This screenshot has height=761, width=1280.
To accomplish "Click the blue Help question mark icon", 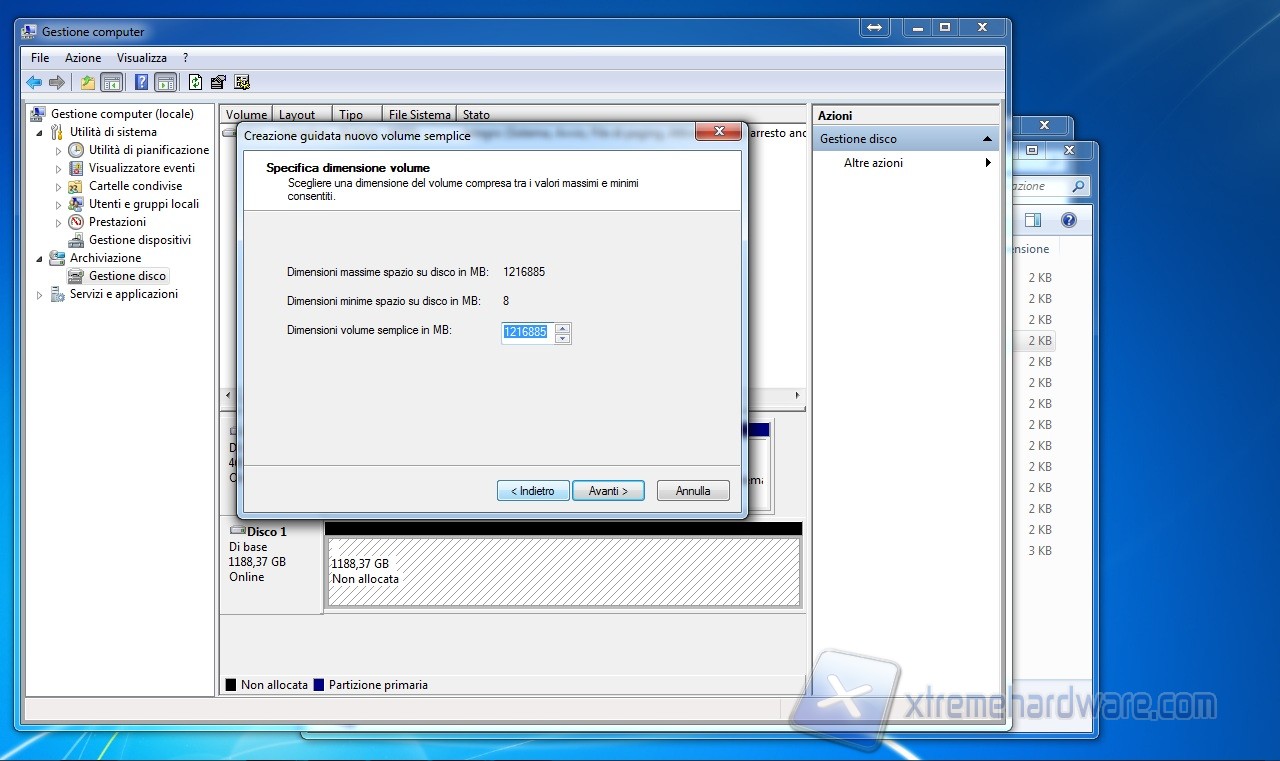I will tap(141, 82).
